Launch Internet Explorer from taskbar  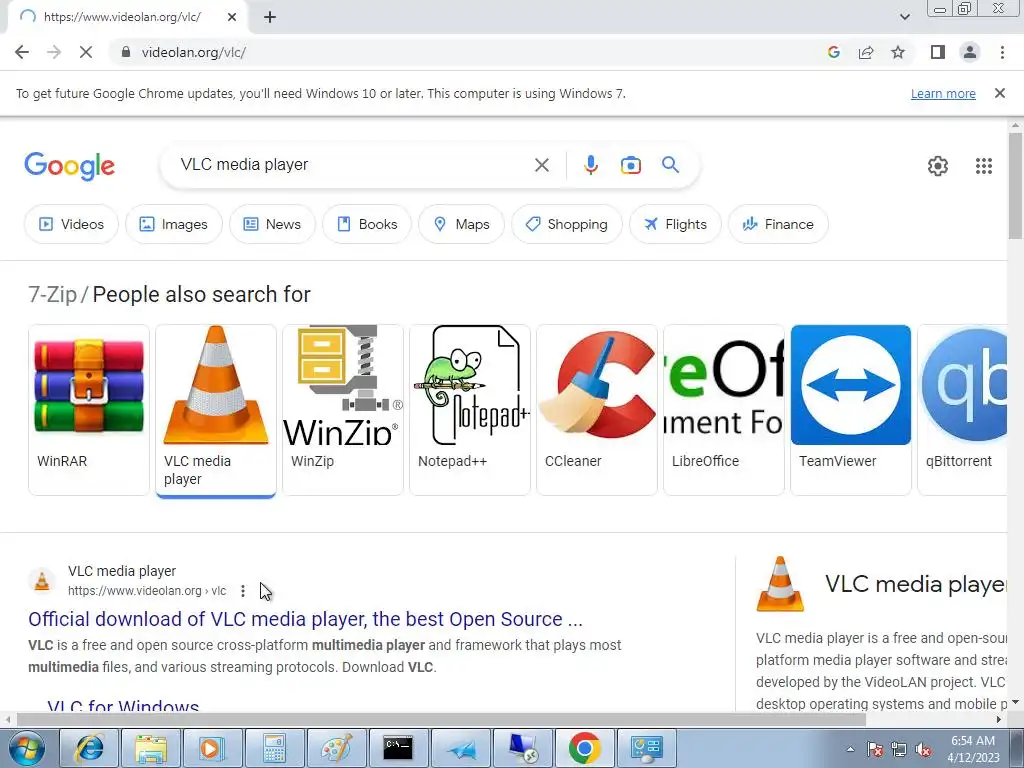[89, 748]
